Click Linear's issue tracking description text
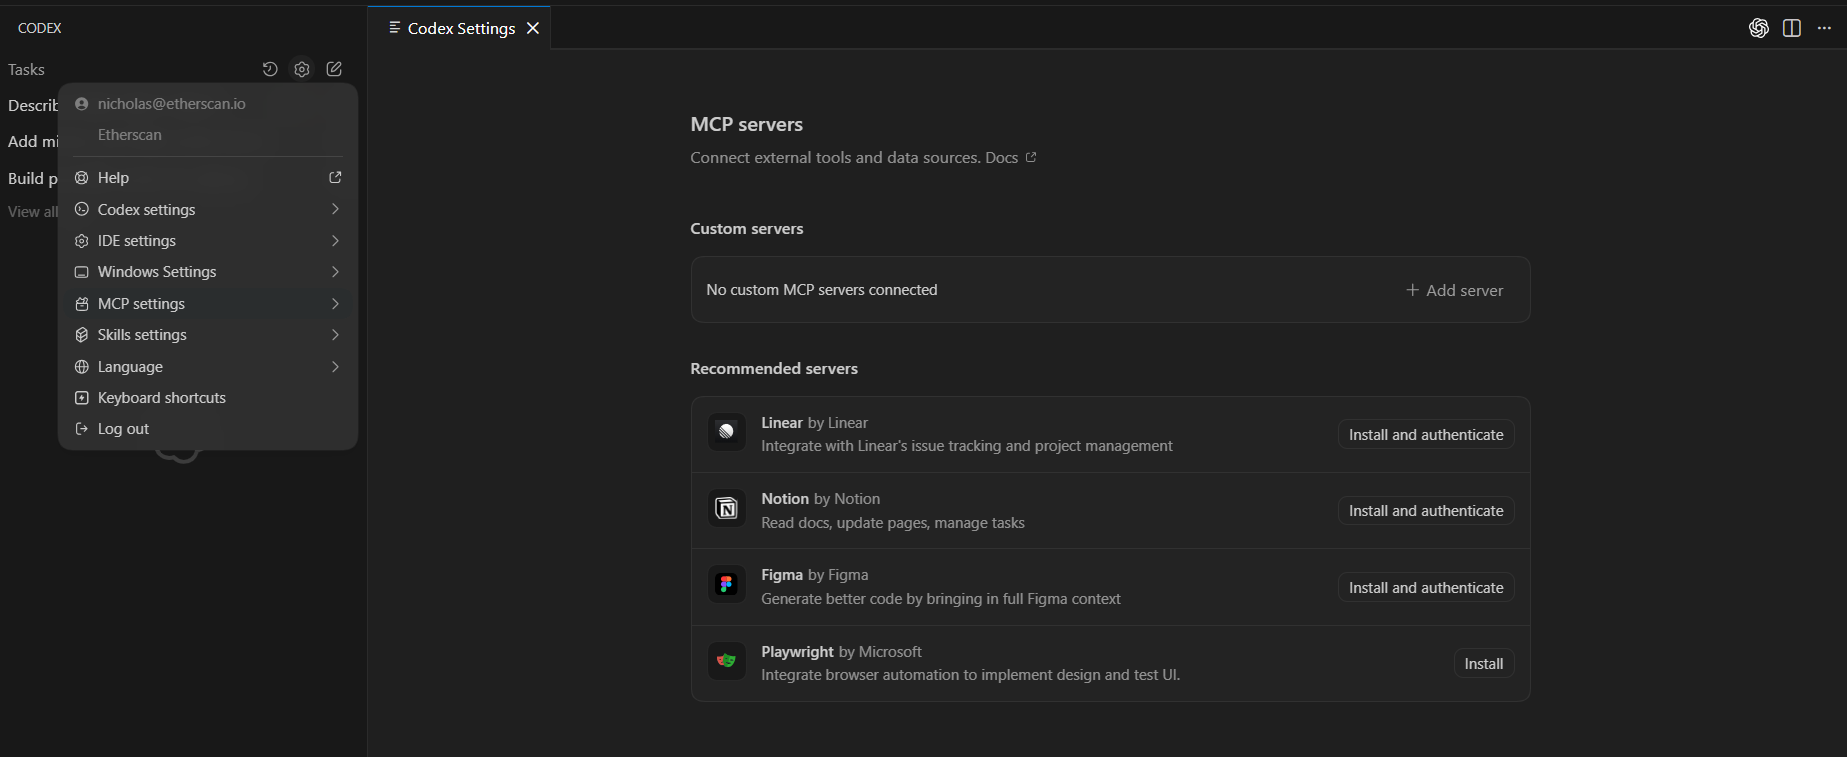Viewport: 1847px width, 757px height. 967,446
